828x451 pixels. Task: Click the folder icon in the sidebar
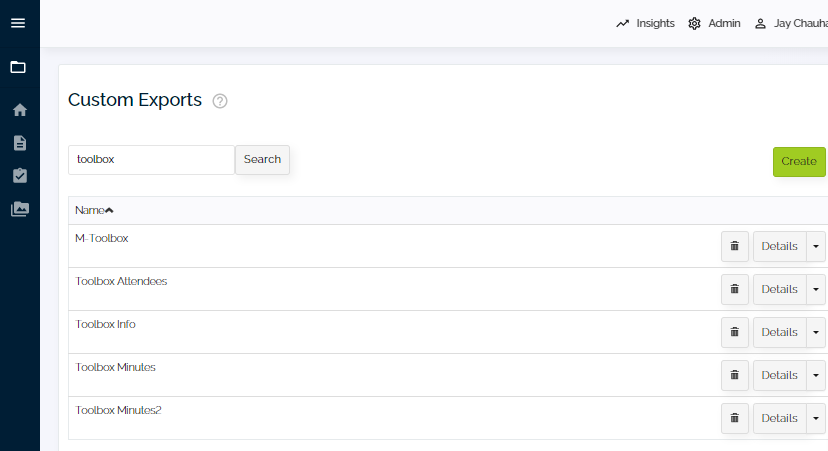(x=18, y=67)
